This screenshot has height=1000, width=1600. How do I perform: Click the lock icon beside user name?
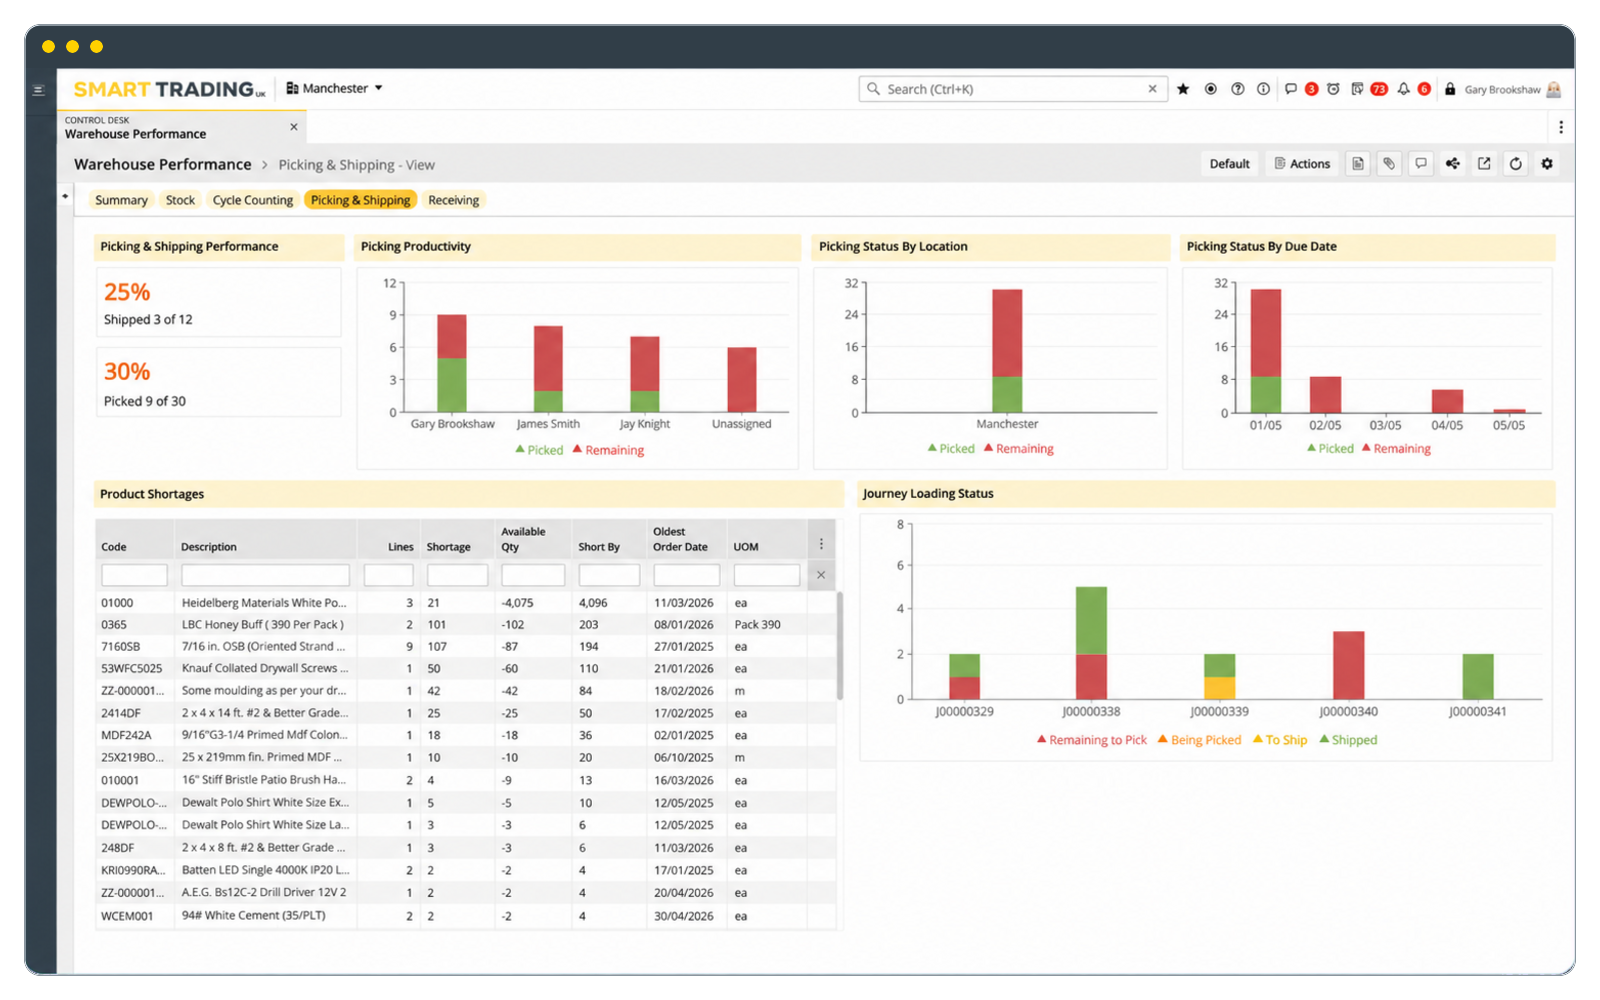[1450, 89]
